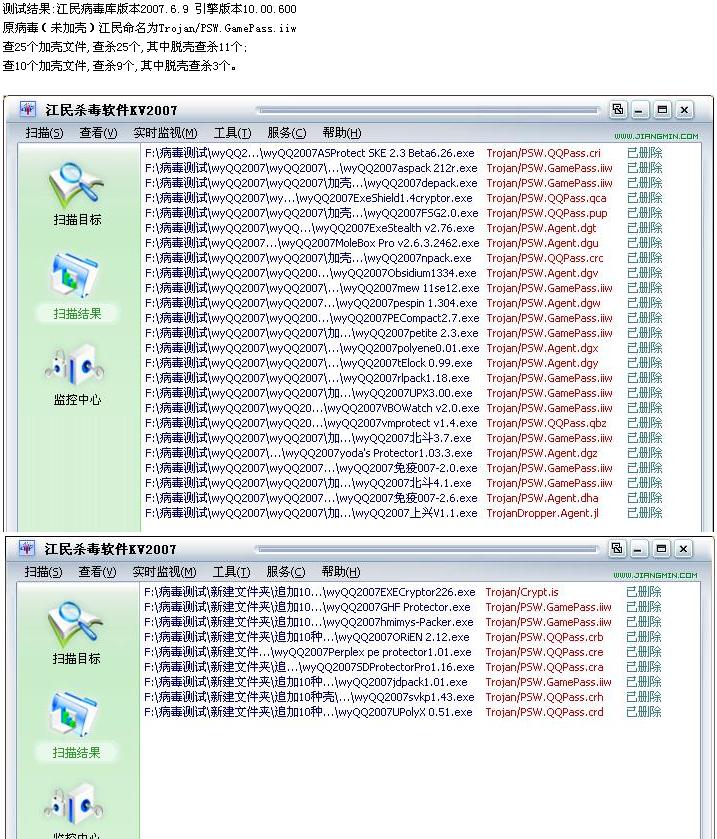717x839 pixels.
Task: Open 扫描目标 icon in upper KV2007 window
Action: pyautogui.click(x=77, y=184)
